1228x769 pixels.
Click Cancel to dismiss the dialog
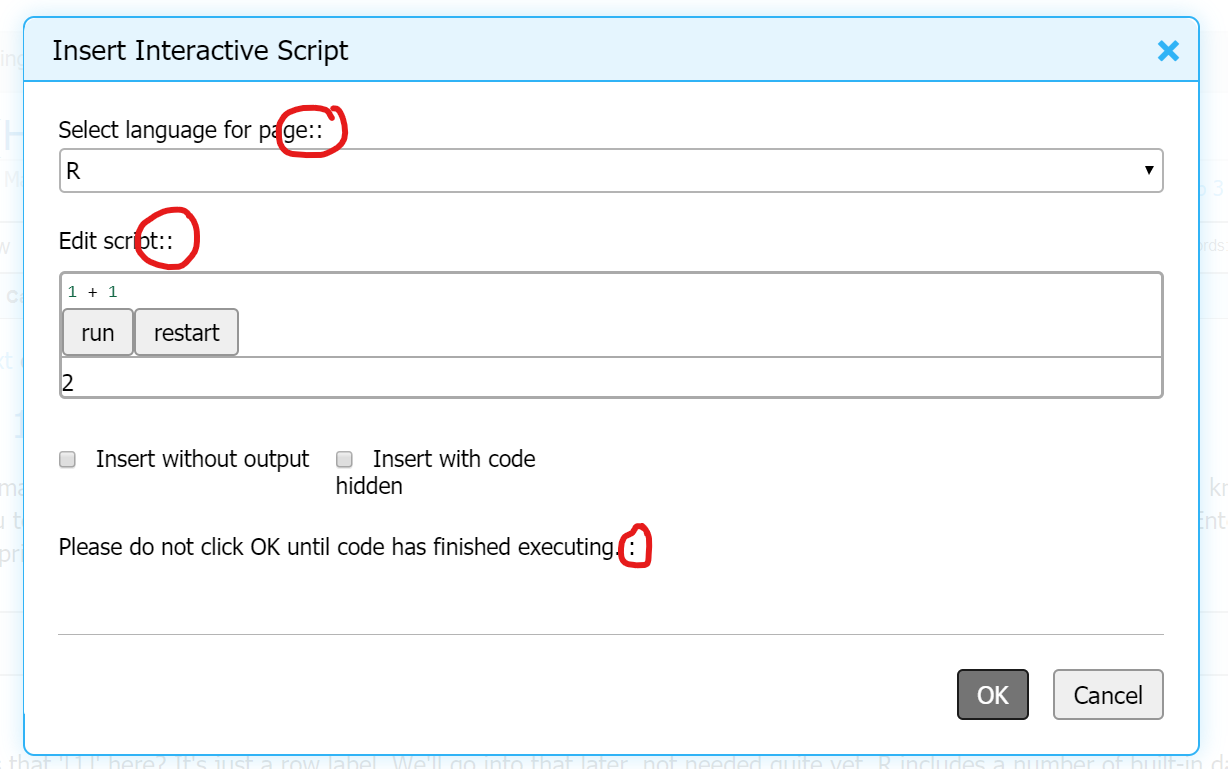1107,694
